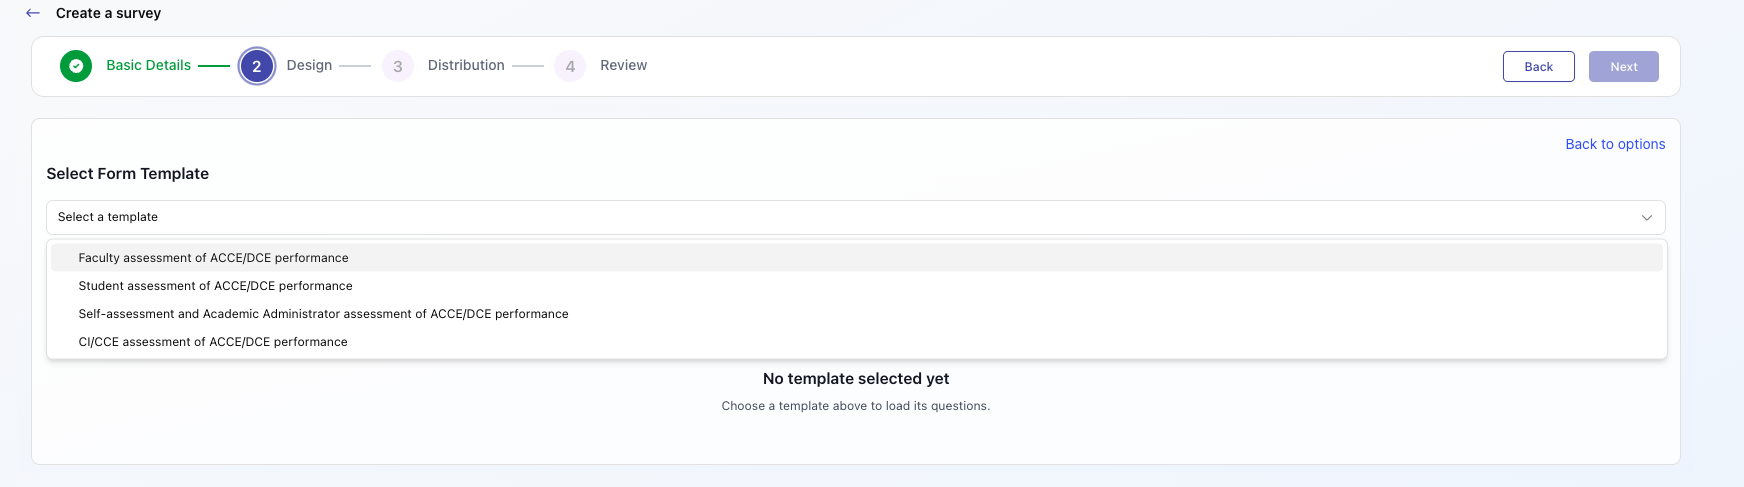Screen dimensions: 1744x487
Task: Click the step 3 circle icon
Action: pyautogui.click(x=398, y=66)
